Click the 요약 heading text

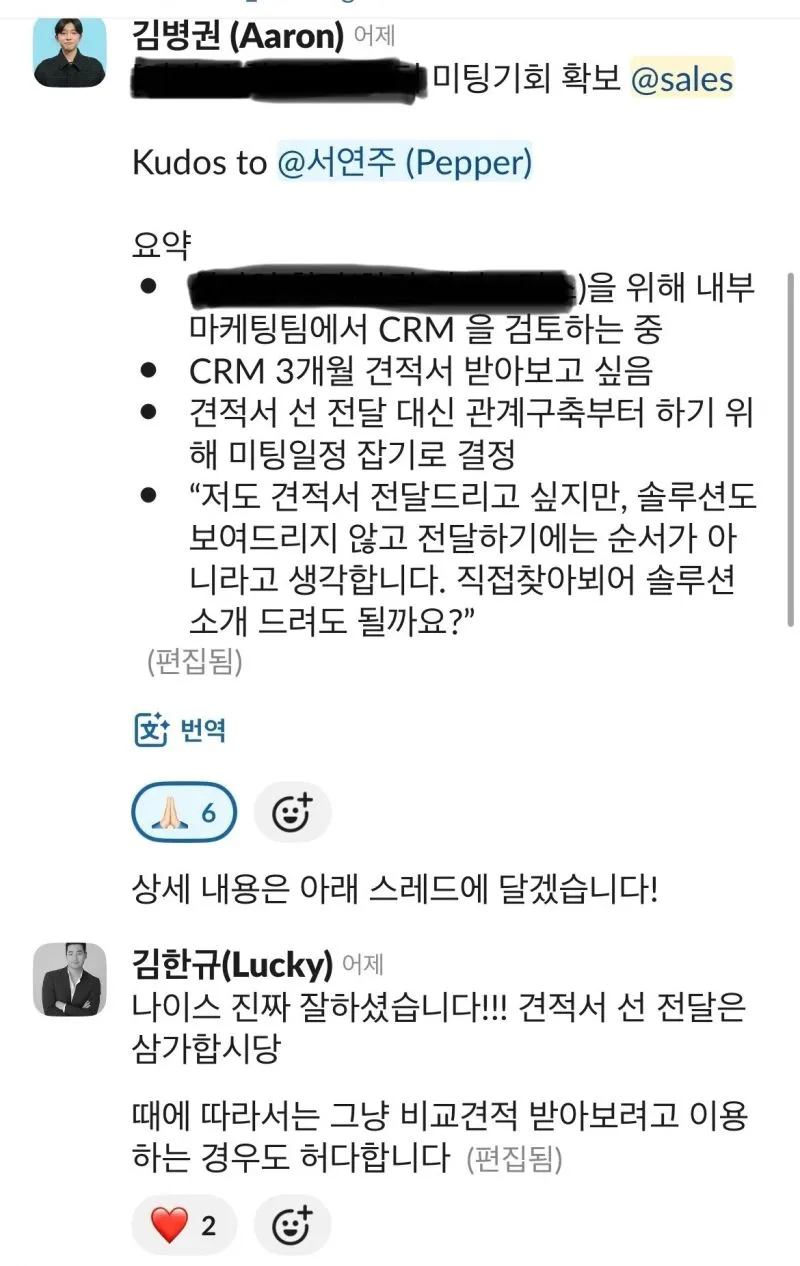pos(160,245)
